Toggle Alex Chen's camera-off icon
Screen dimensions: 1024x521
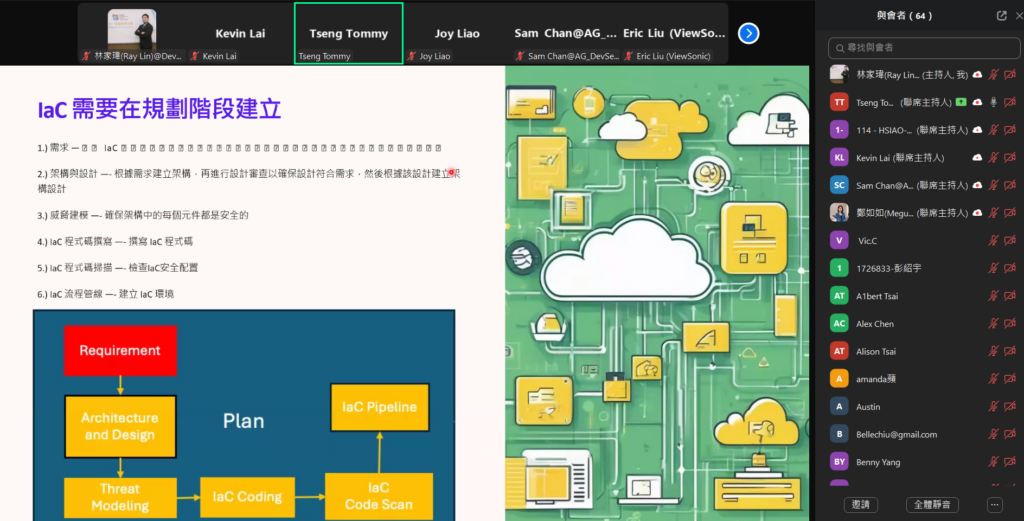(x=1010, y=323)
